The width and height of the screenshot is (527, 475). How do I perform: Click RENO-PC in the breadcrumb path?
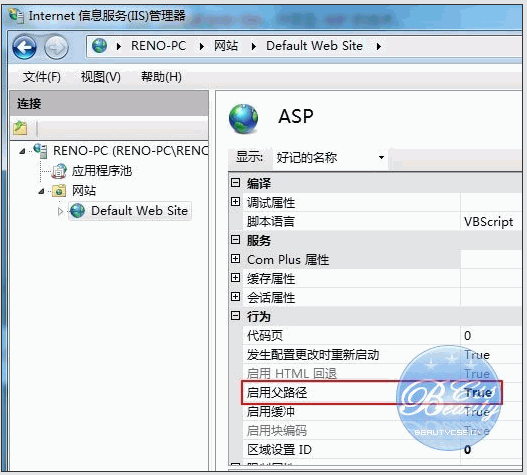pyautogui.click(x=158, y=46)
